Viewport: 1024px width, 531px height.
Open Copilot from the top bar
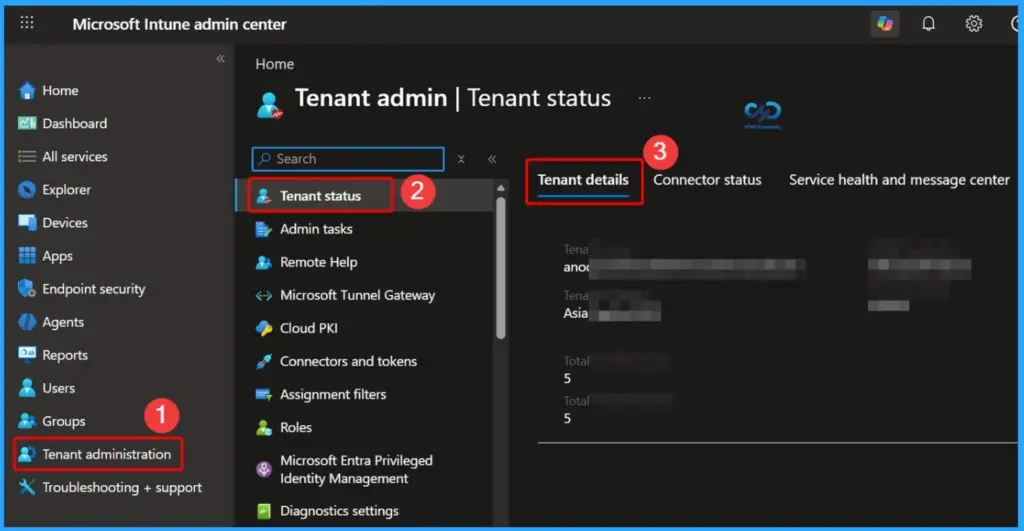pos(885,24)
